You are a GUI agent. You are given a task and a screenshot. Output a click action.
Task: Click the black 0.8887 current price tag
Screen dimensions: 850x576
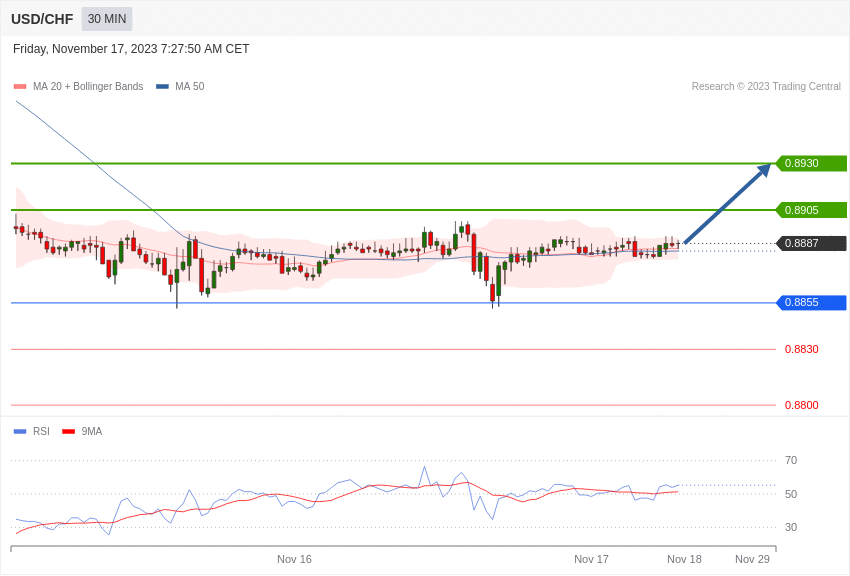(x=812, y=243)
